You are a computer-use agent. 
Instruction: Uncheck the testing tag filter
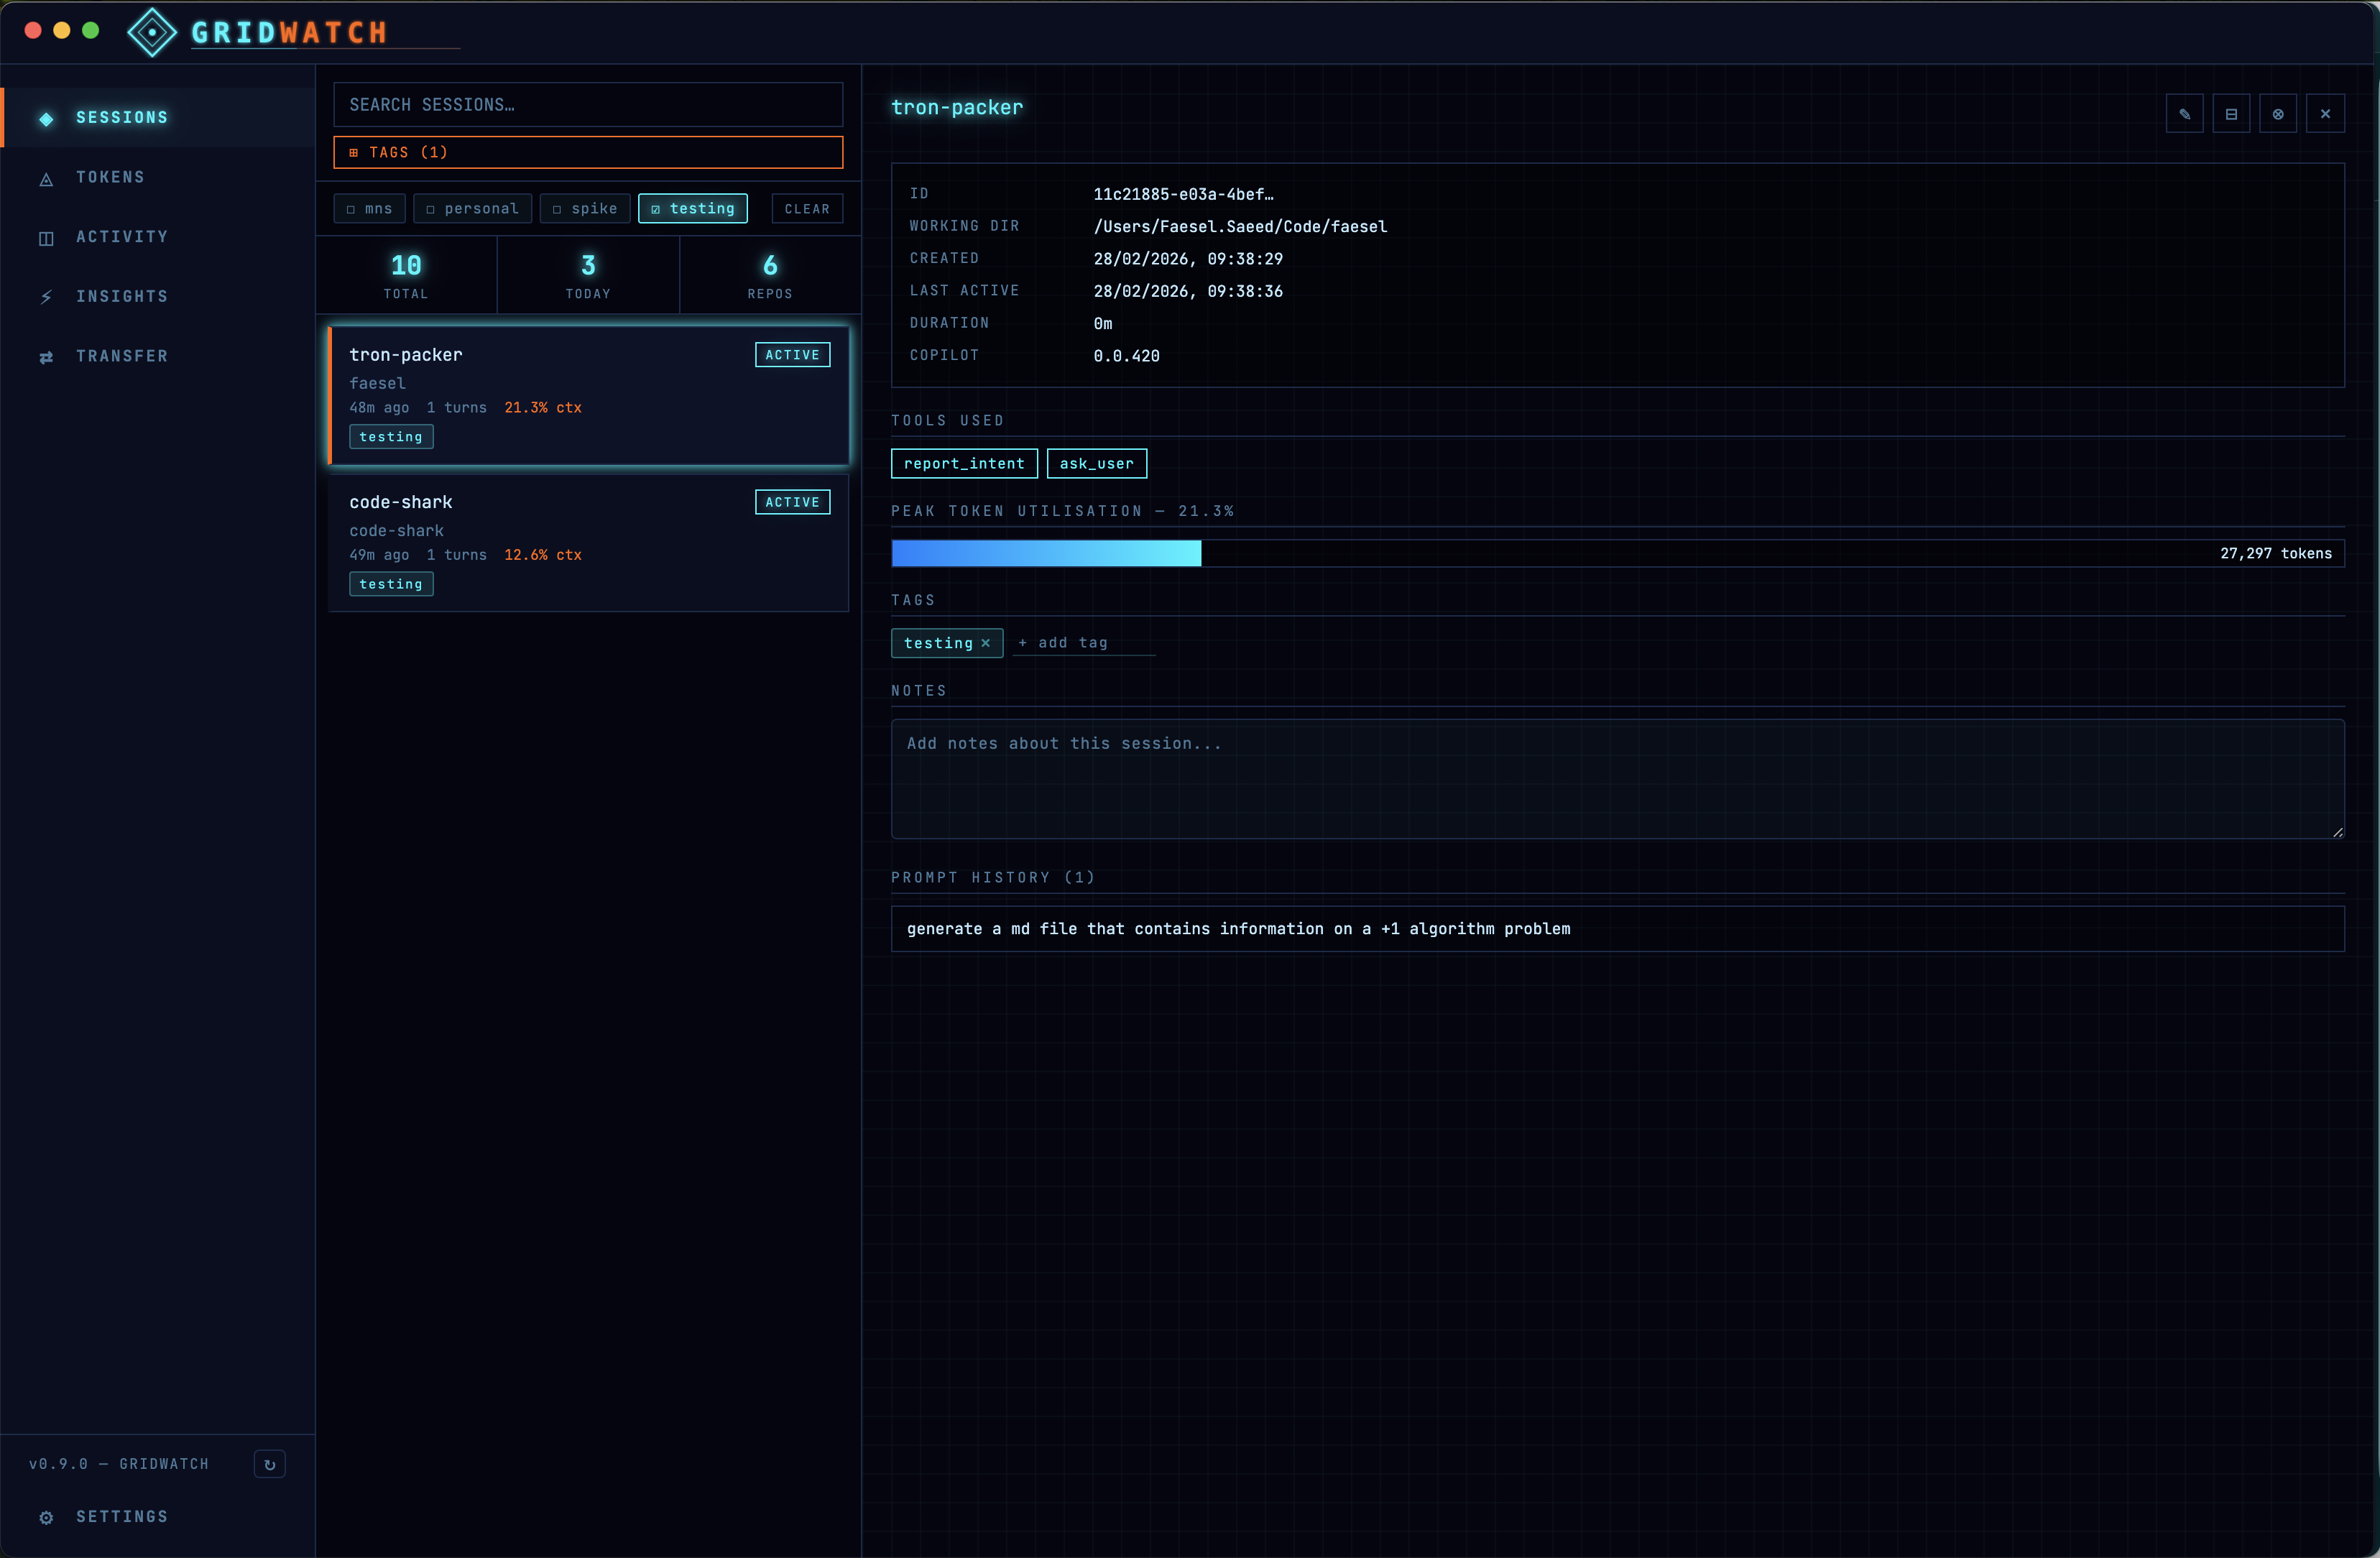[692, 208]
